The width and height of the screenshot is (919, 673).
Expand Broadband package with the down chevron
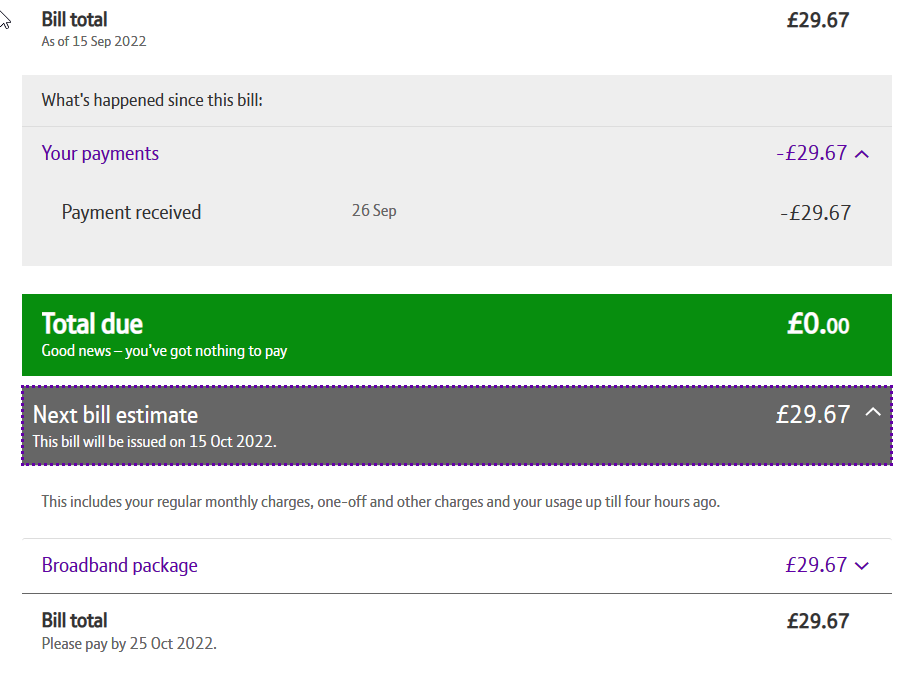[x=863, y=566]
